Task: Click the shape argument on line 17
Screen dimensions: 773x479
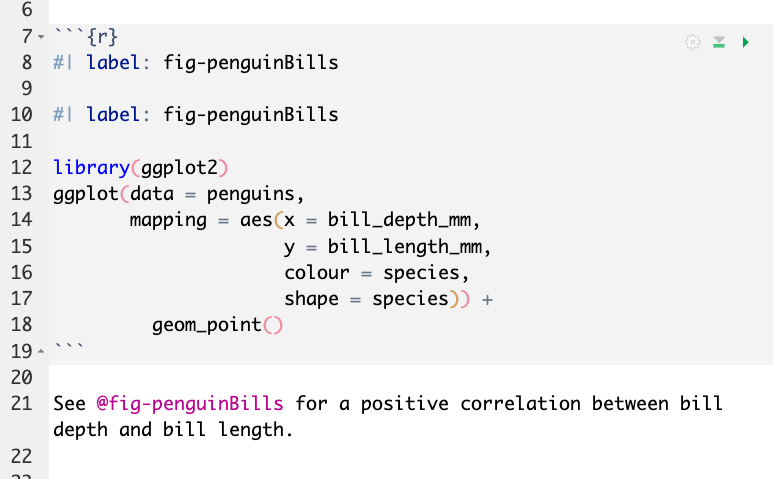Action: [x=311, y=298]
